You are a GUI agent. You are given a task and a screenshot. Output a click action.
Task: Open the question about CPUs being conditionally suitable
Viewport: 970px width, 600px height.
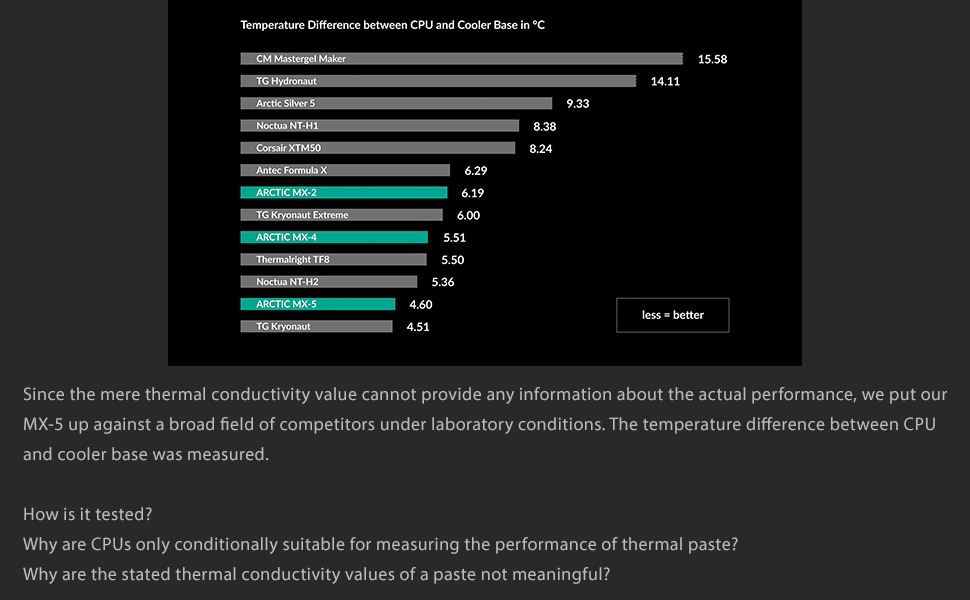coord(381,544)
